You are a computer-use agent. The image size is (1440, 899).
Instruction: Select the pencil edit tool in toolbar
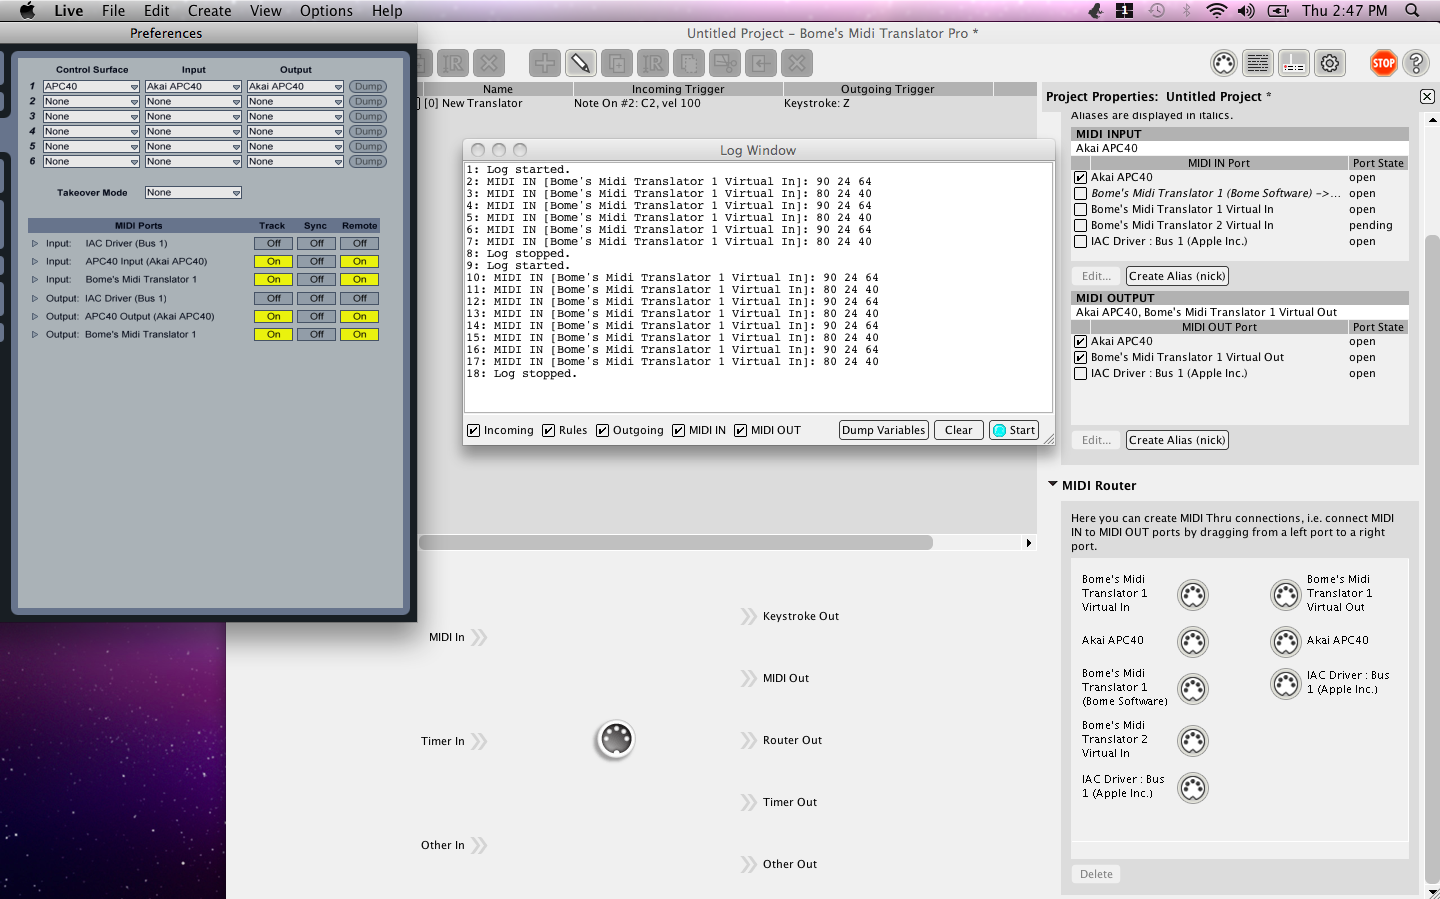pos(580,63)
